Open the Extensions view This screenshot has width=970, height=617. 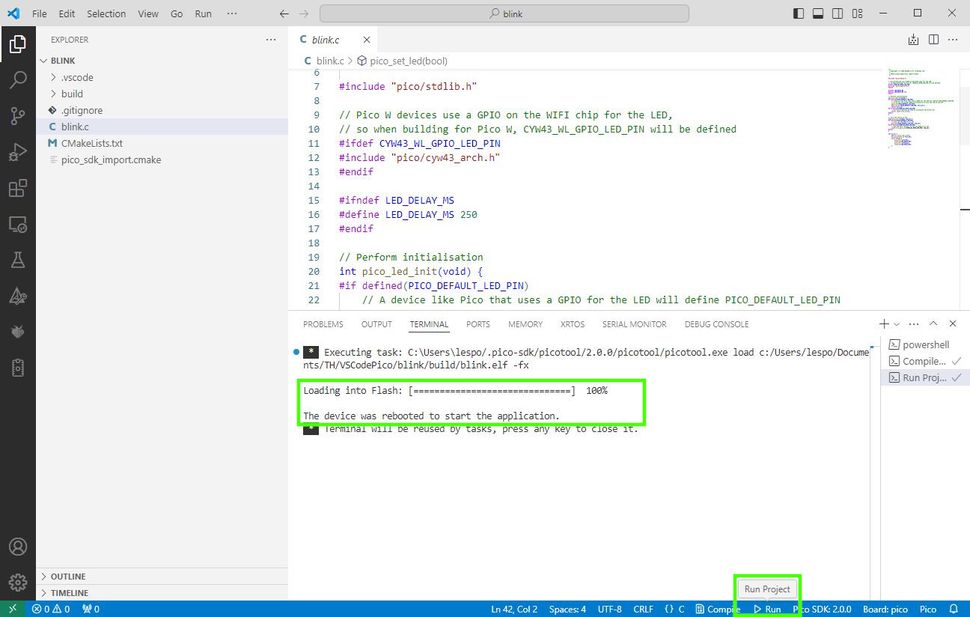(x=18, y=188)
